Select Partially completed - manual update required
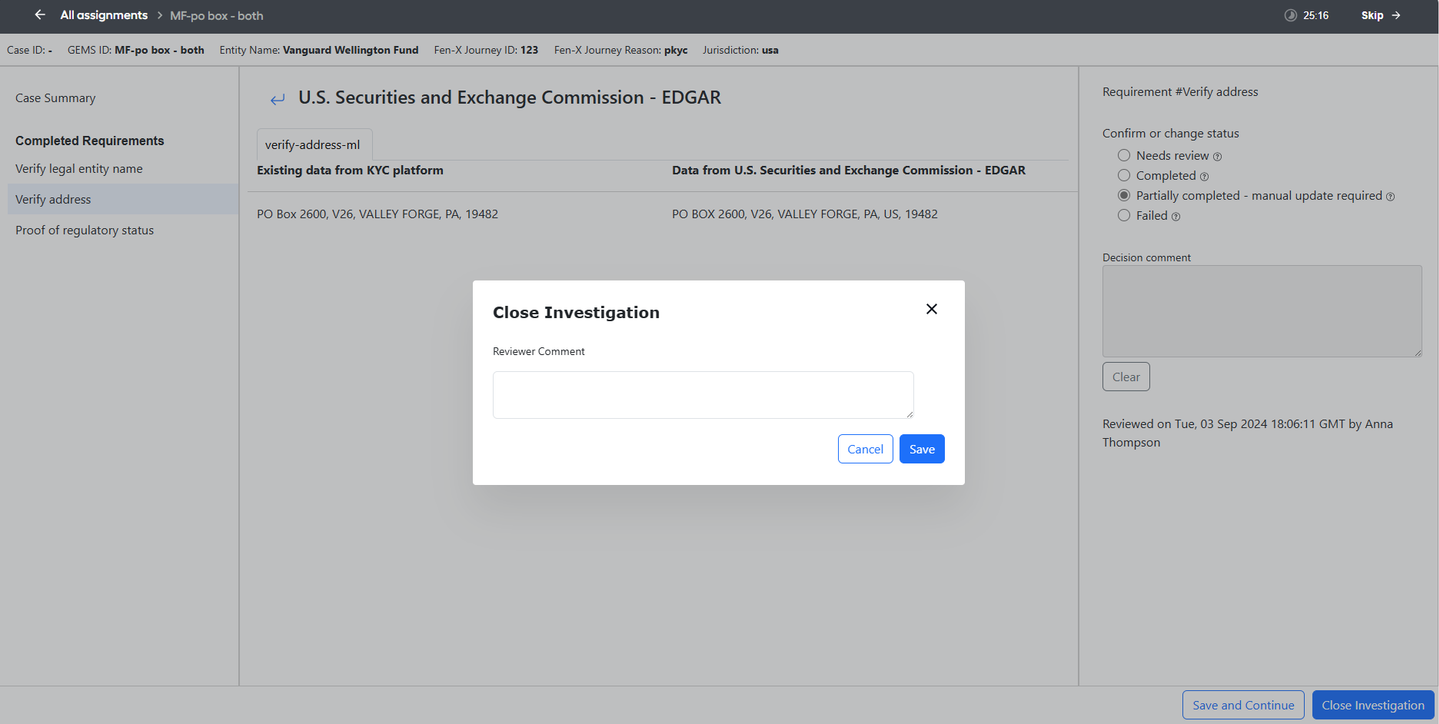 1124,195
